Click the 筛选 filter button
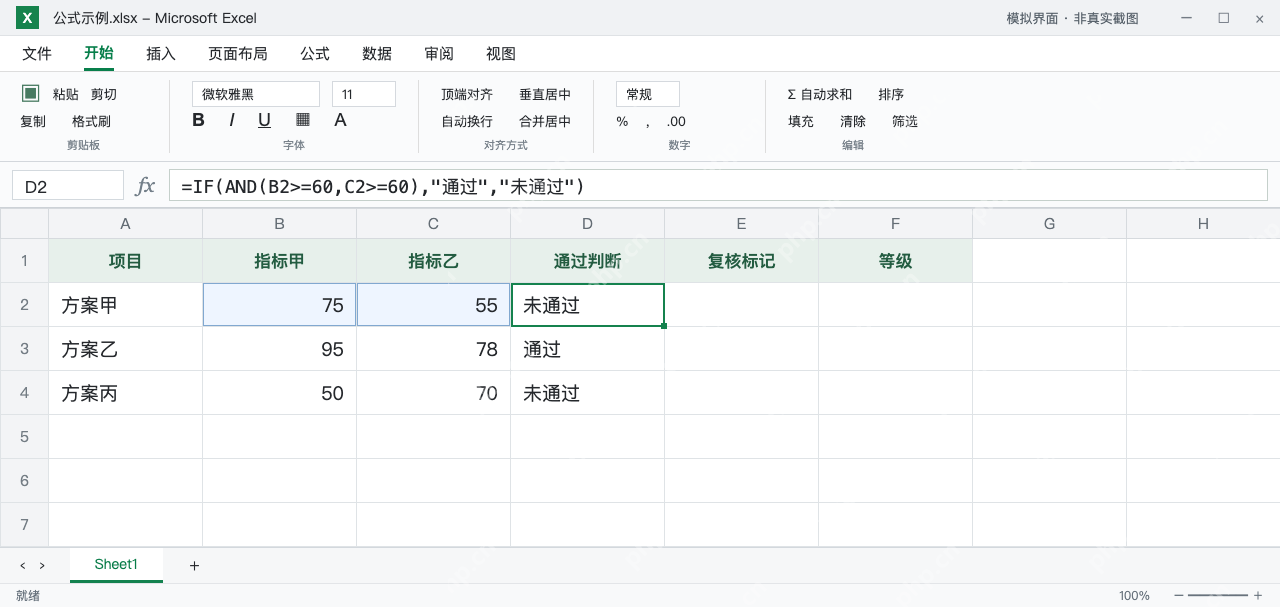 tap(905, 121)
